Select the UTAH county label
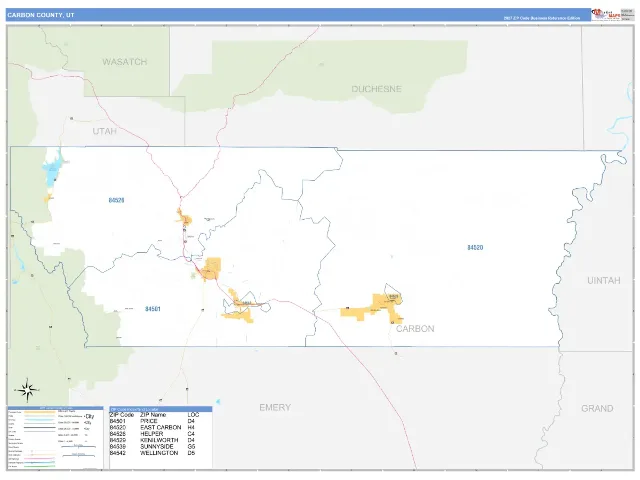Viewport: 640px width, 480px height. pos(104,131)
